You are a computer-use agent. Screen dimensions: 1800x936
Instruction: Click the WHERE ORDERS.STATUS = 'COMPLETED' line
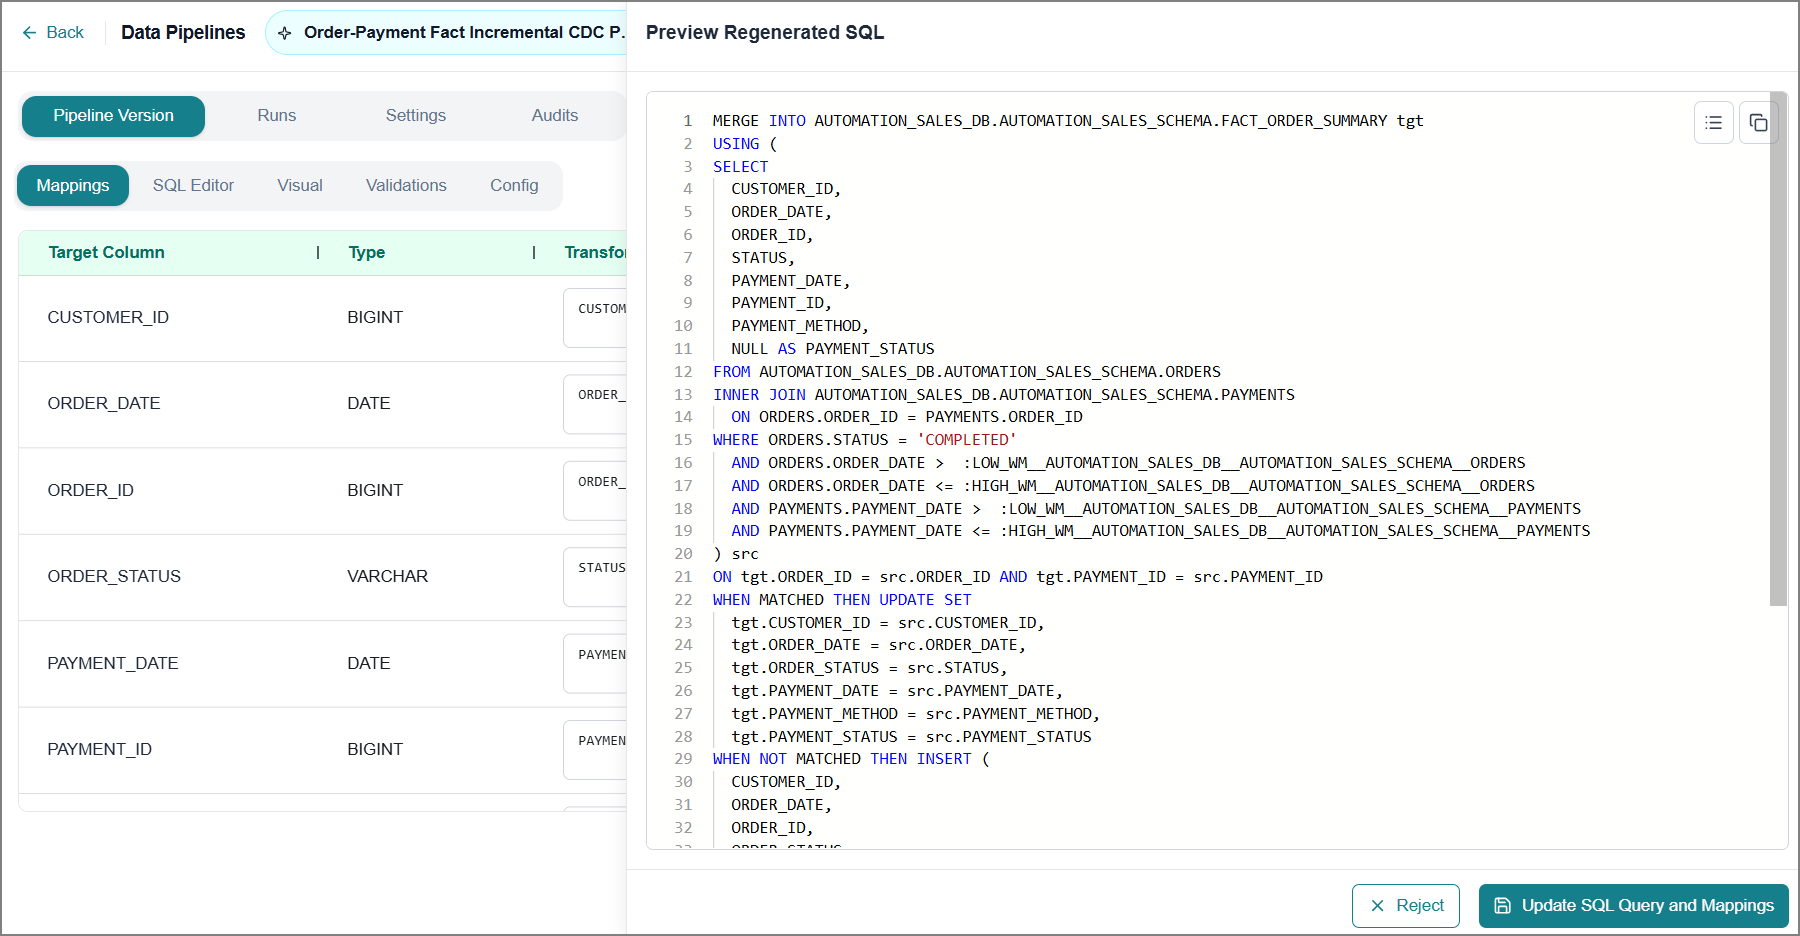[864, 440]
